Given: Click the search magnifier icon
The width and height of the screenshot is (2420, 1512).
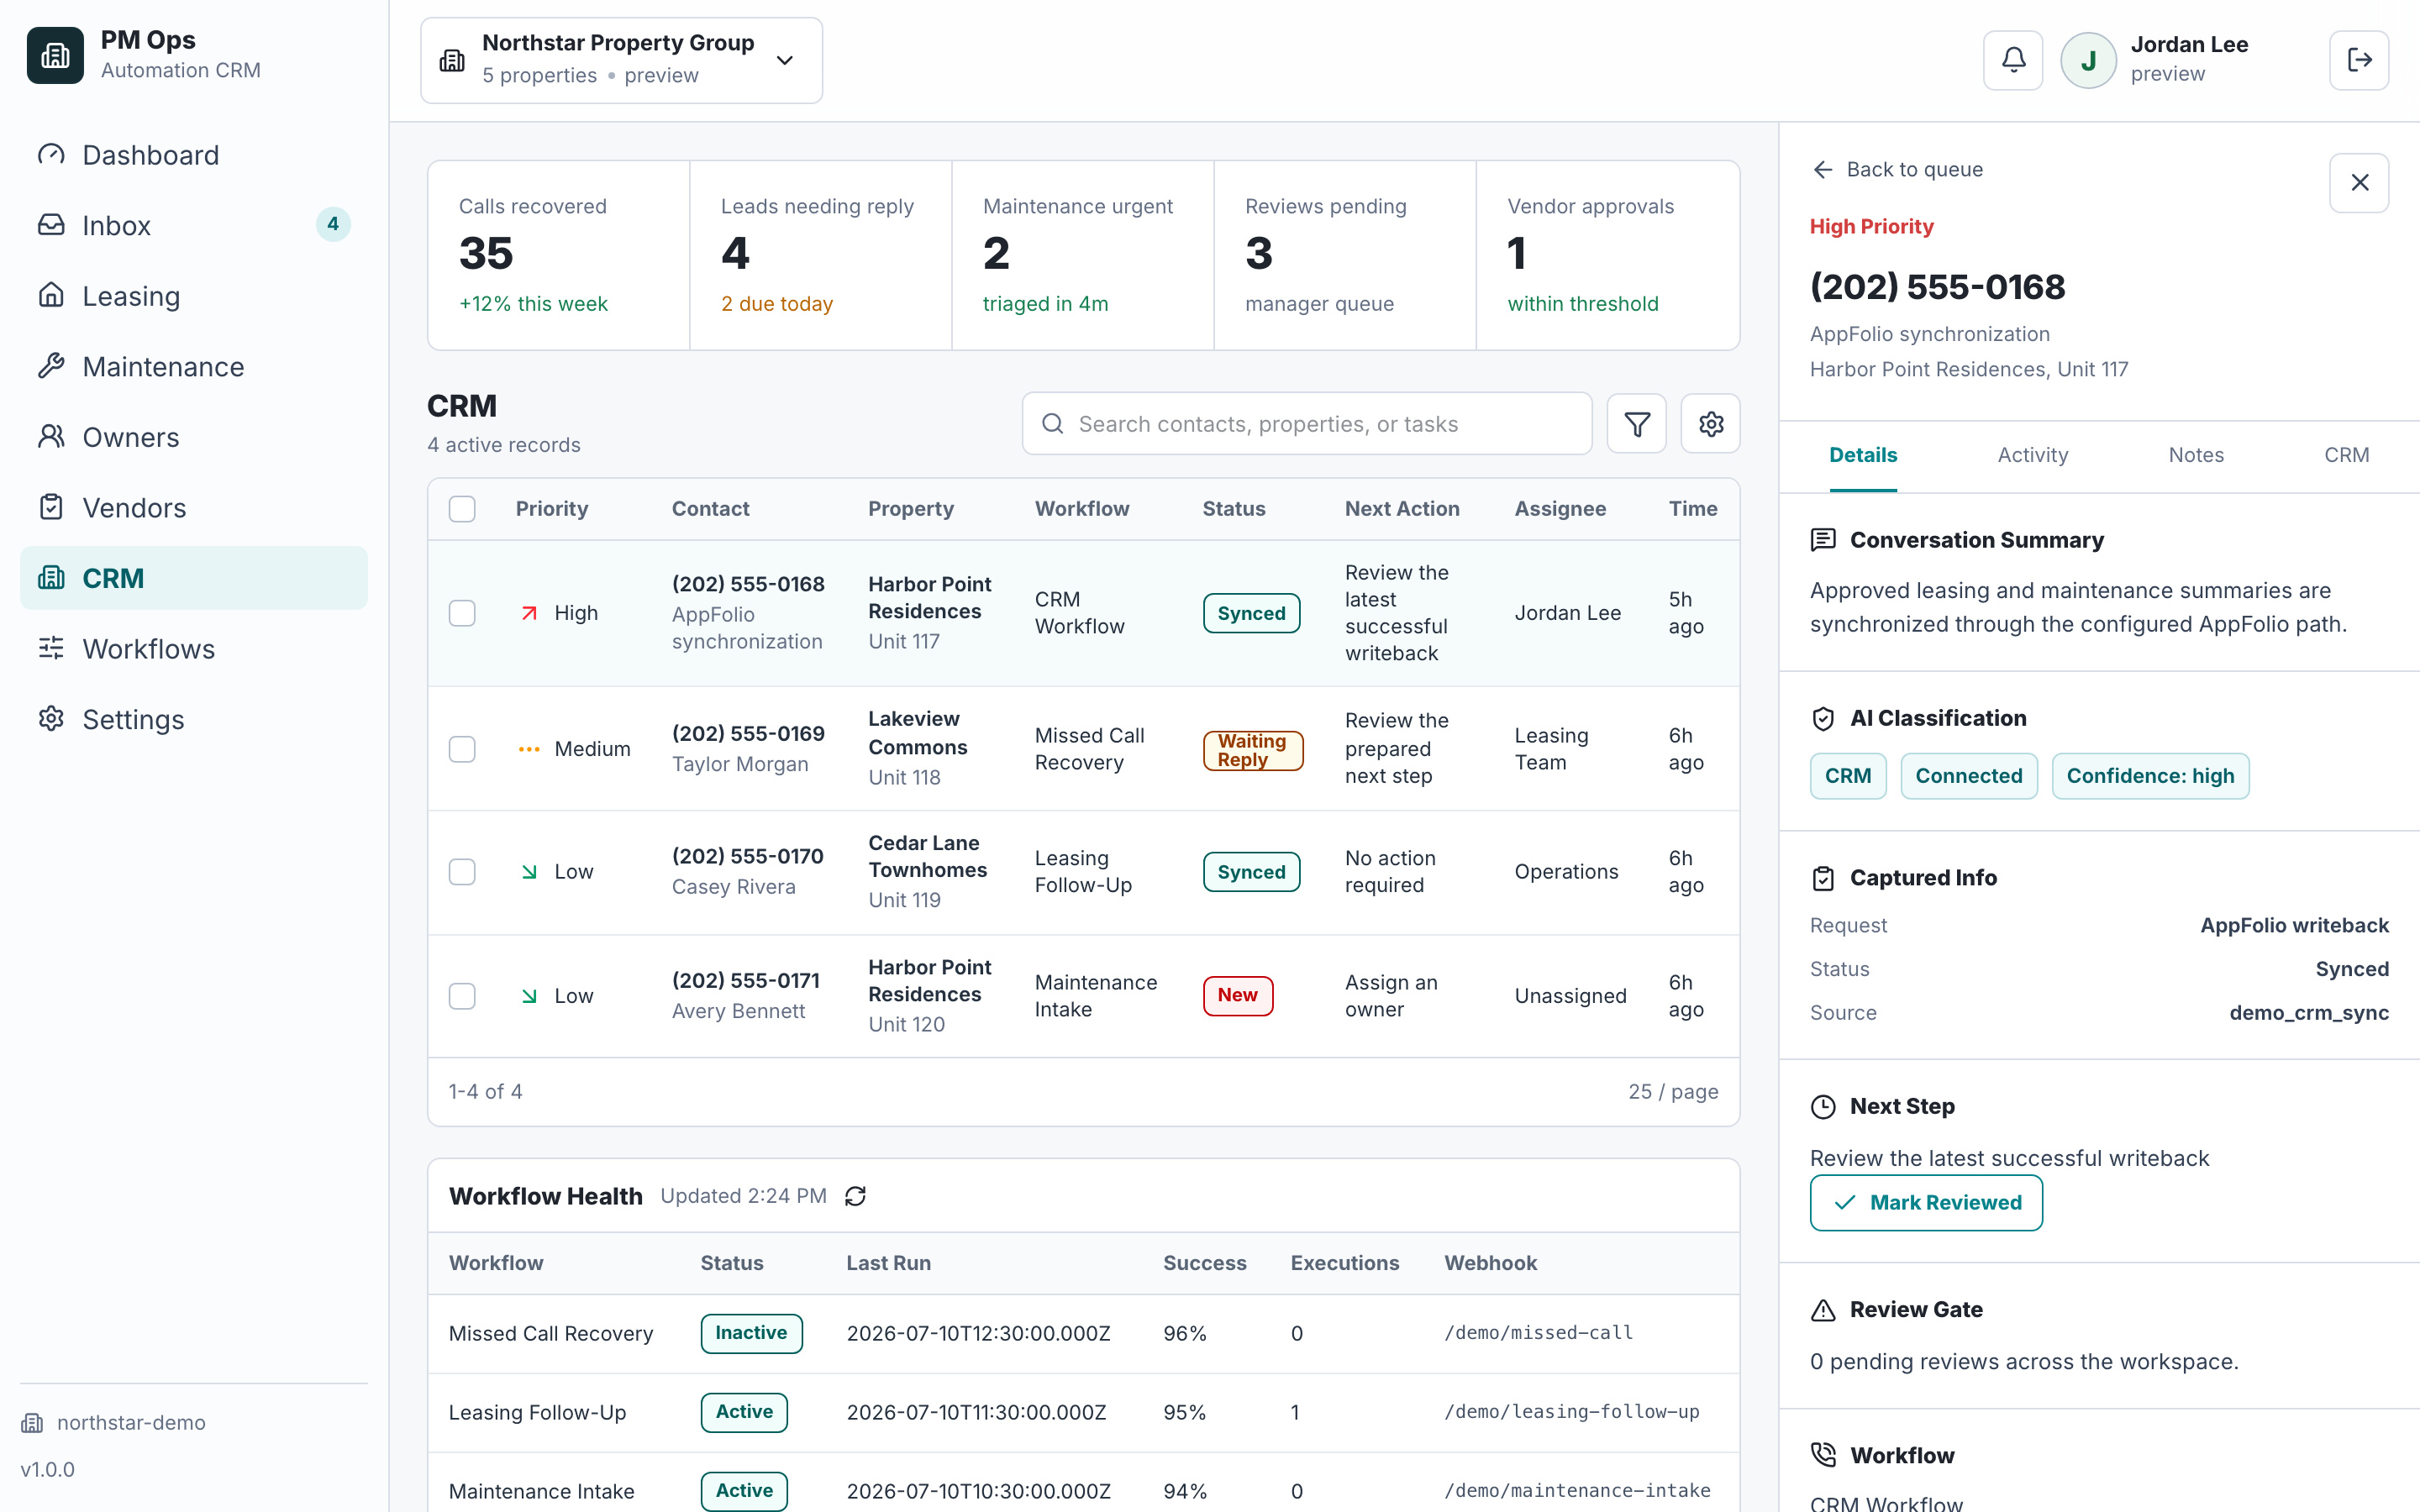Looking at the screenshot, I should 1052,424.
